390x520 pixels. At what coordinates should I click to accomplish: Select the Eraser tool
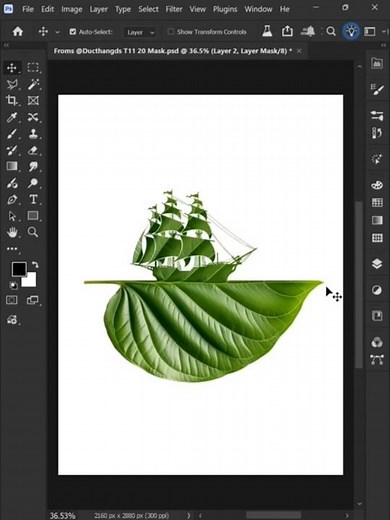[x=33, y=150]
